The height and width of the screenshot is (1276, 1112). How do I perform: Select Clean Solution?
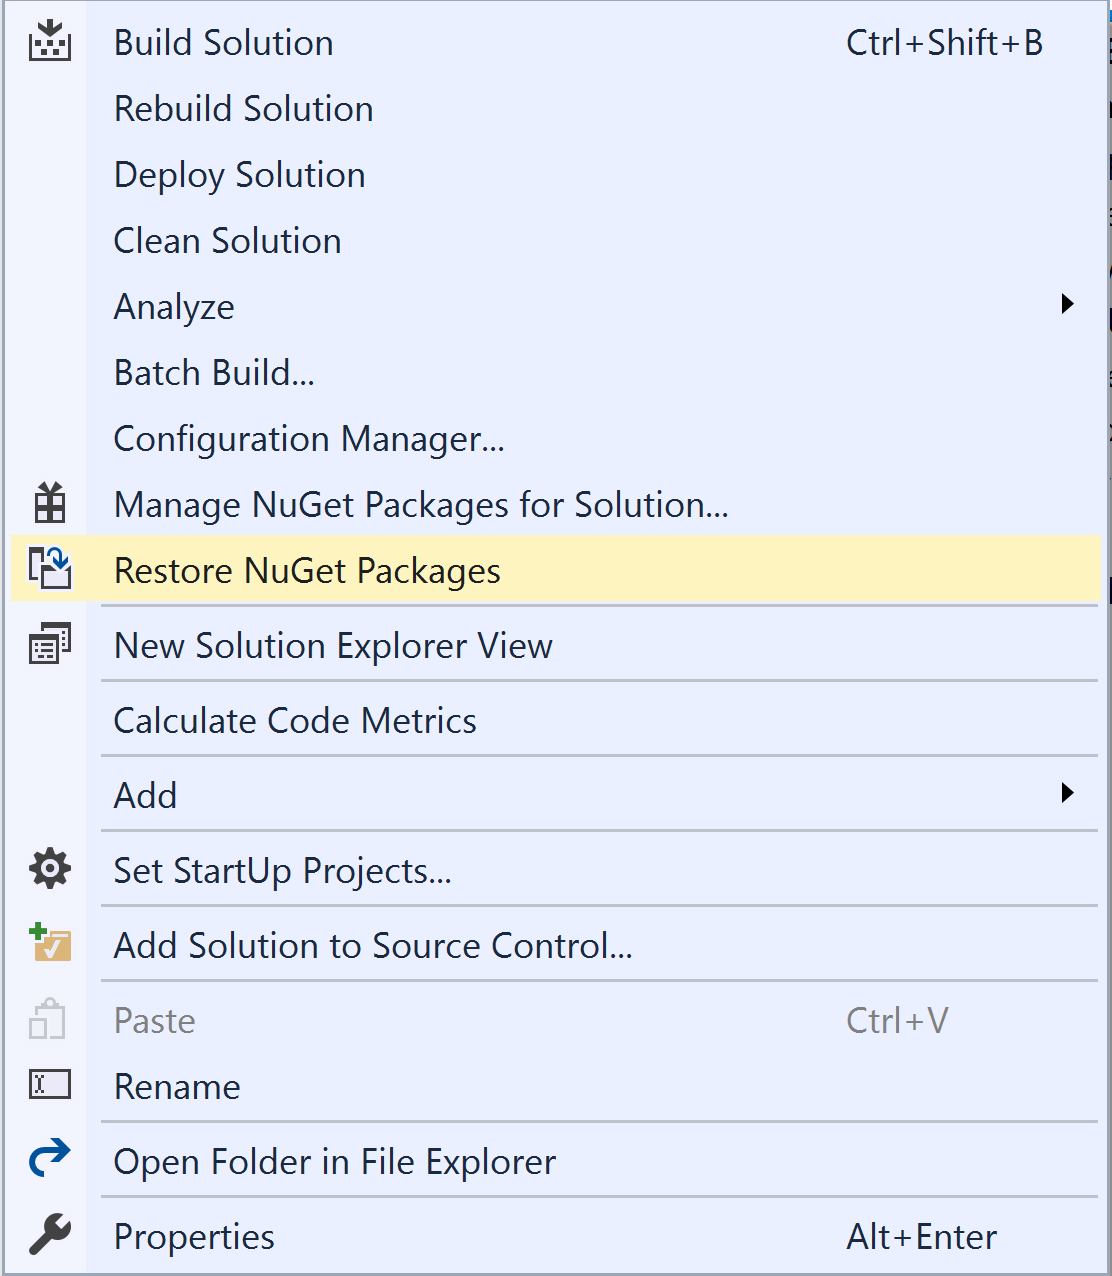(227, 240)
